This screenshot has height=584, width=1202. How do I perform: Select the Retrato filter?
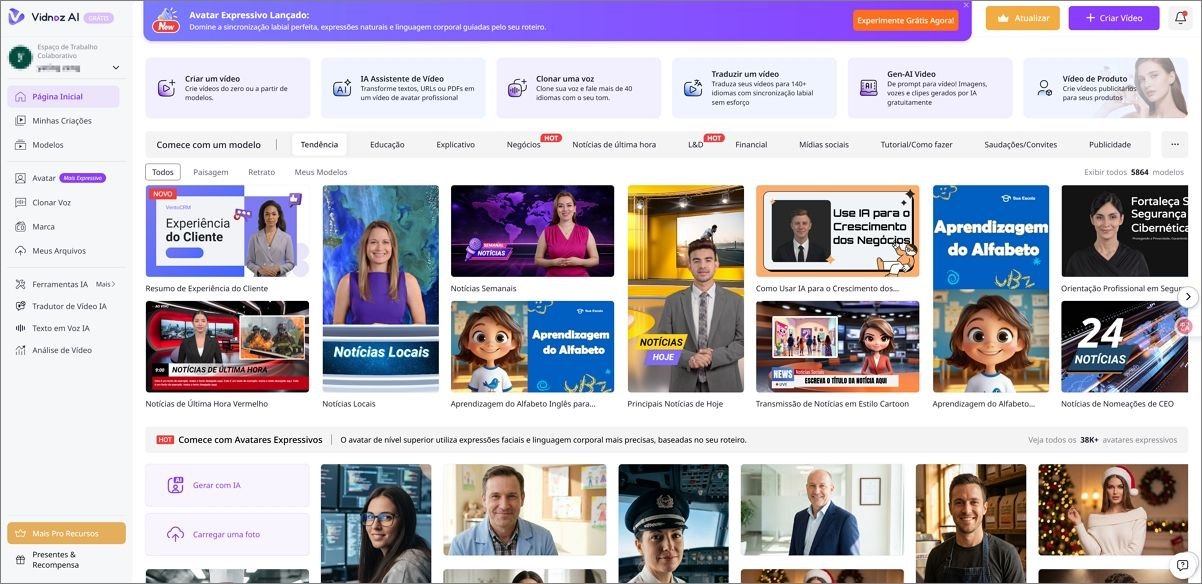(262, 172)
